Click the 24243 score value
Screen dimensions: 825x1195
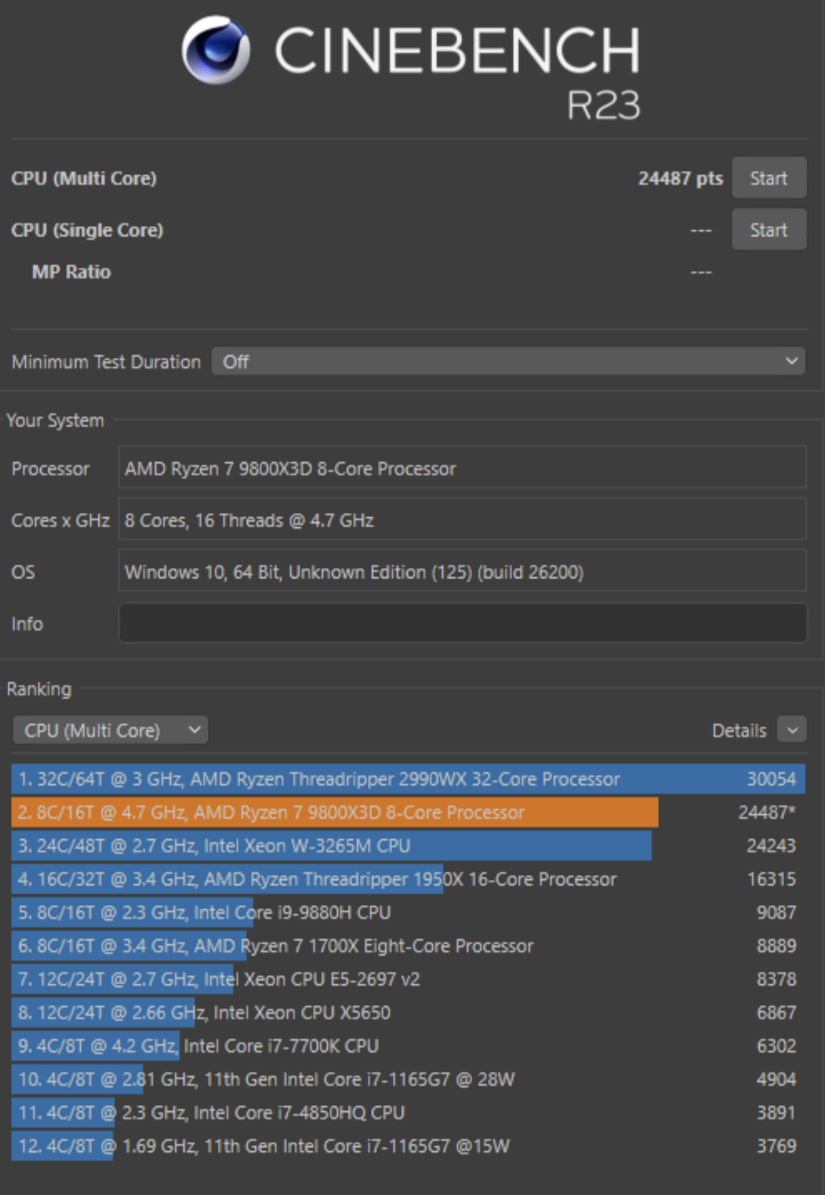pos(771,846)
